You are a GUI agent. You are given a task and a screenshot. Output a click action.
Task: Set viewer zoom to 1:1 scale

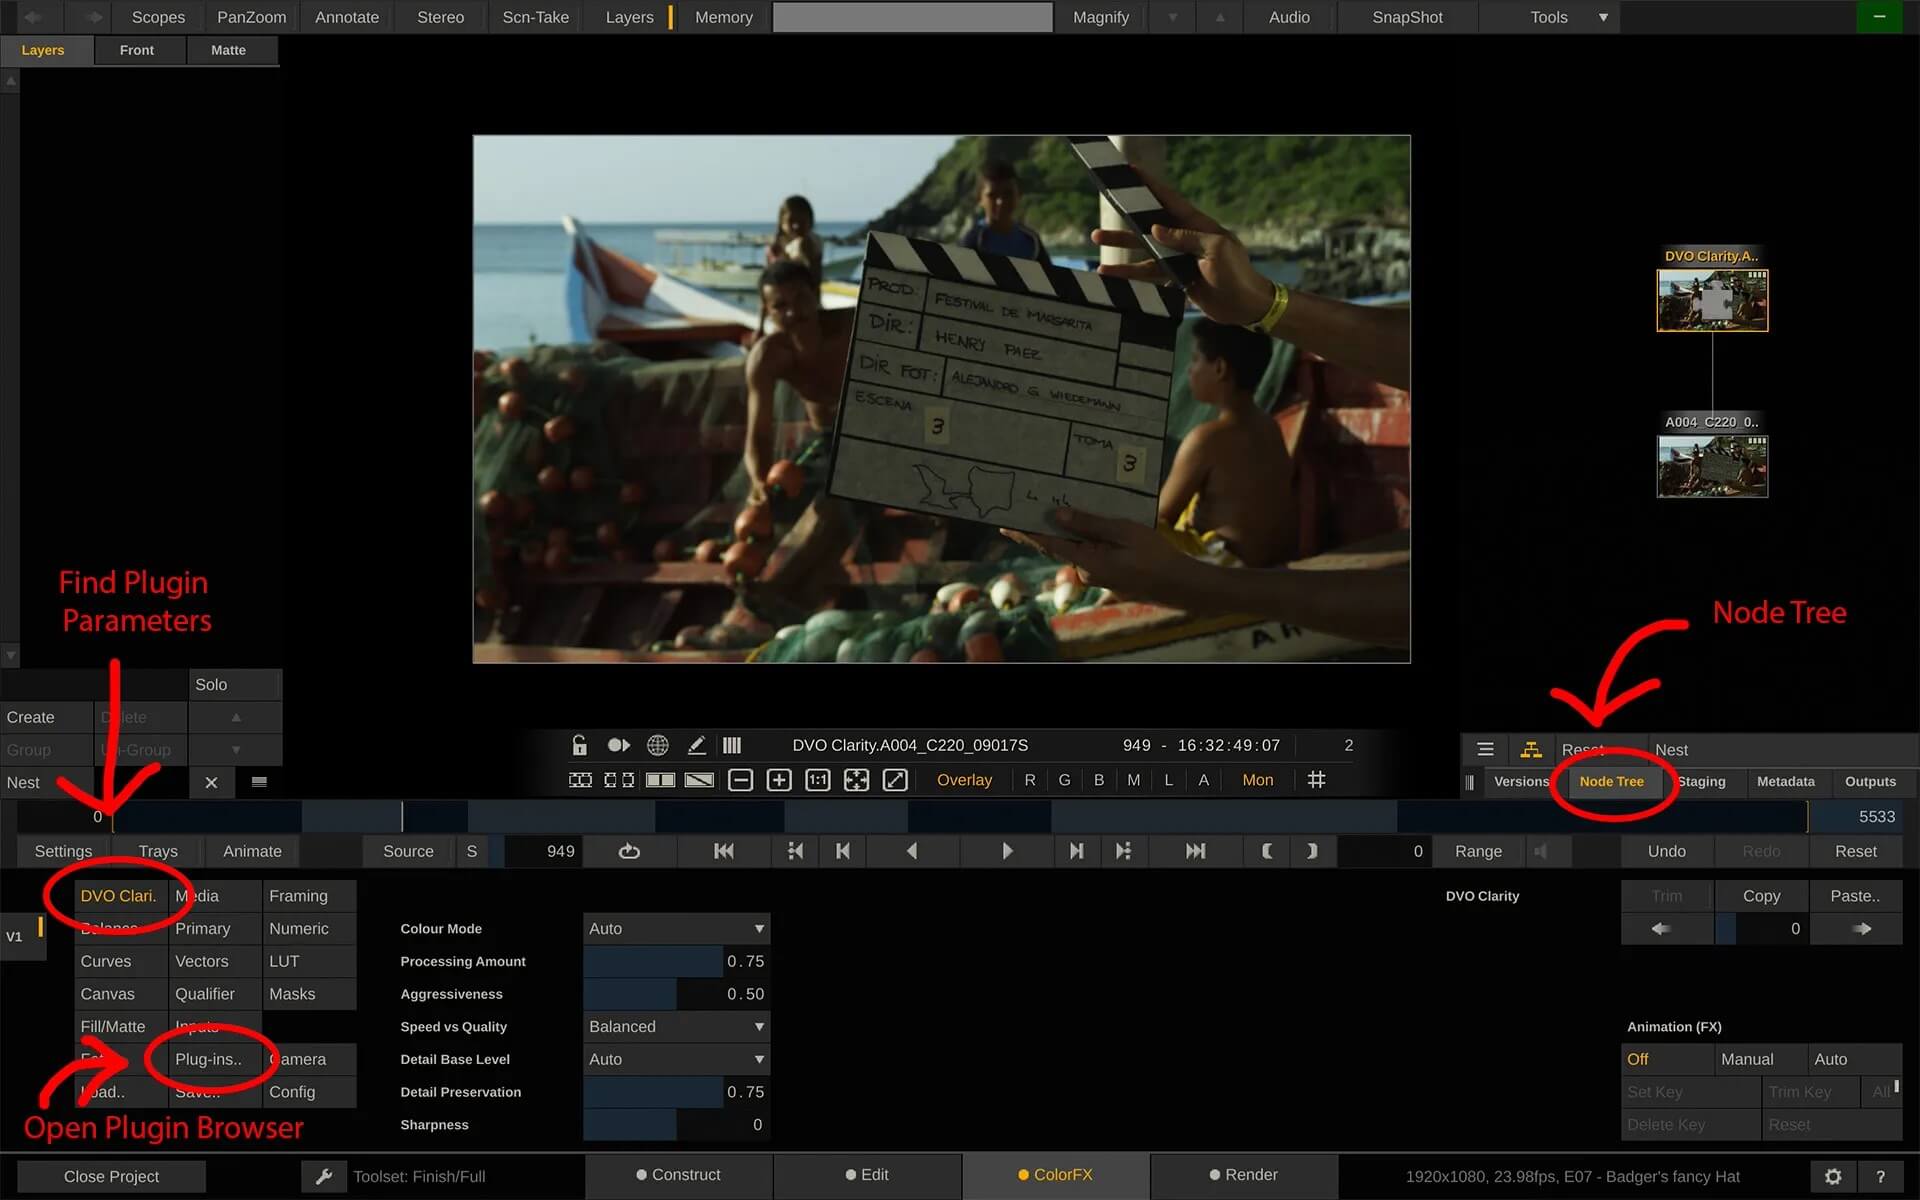[x=817, y=780]
